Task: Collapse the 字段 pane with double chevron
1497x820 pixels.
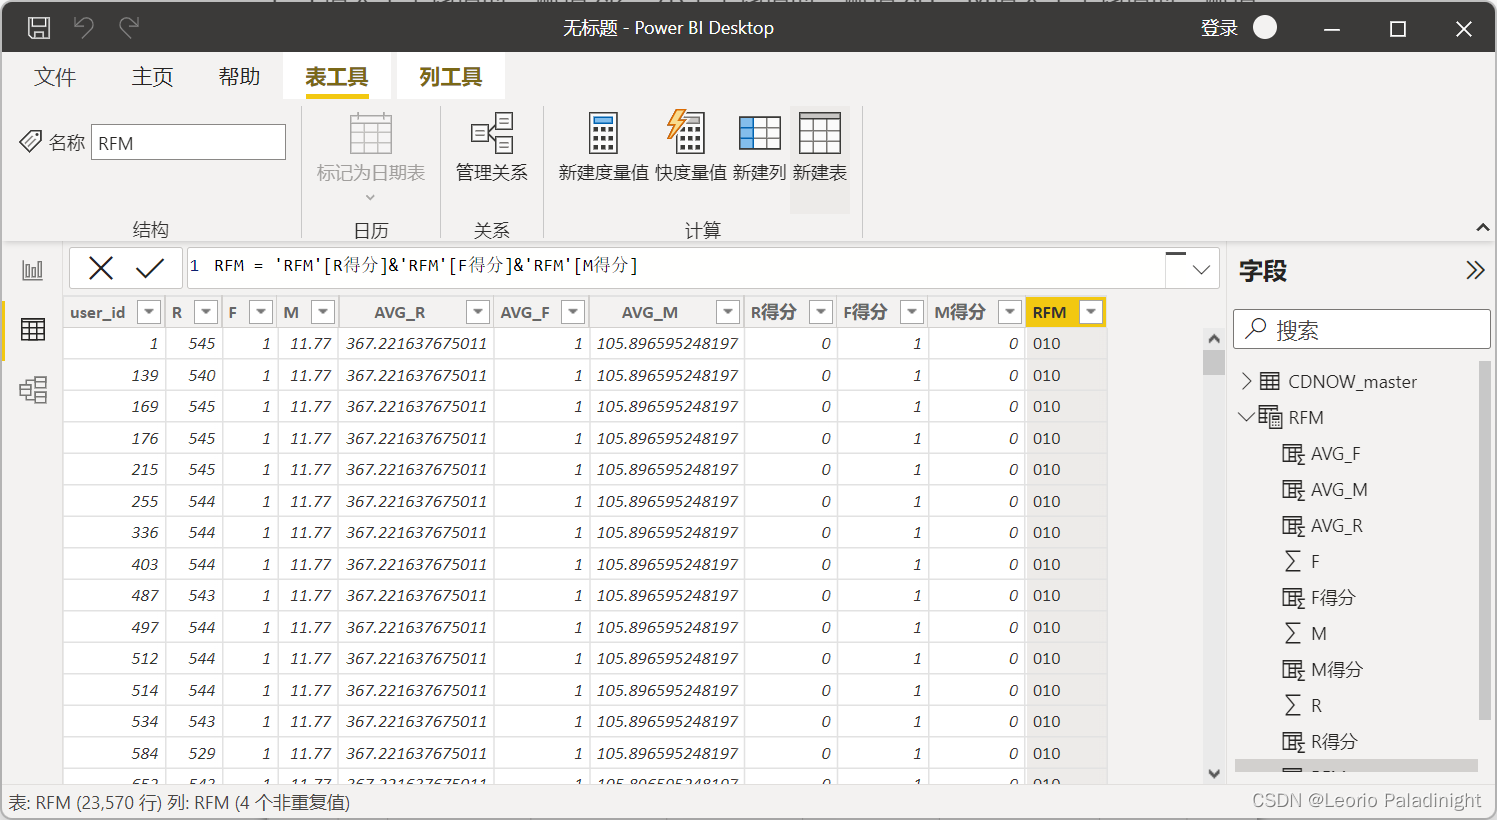Action: (x=1475, y=270)
